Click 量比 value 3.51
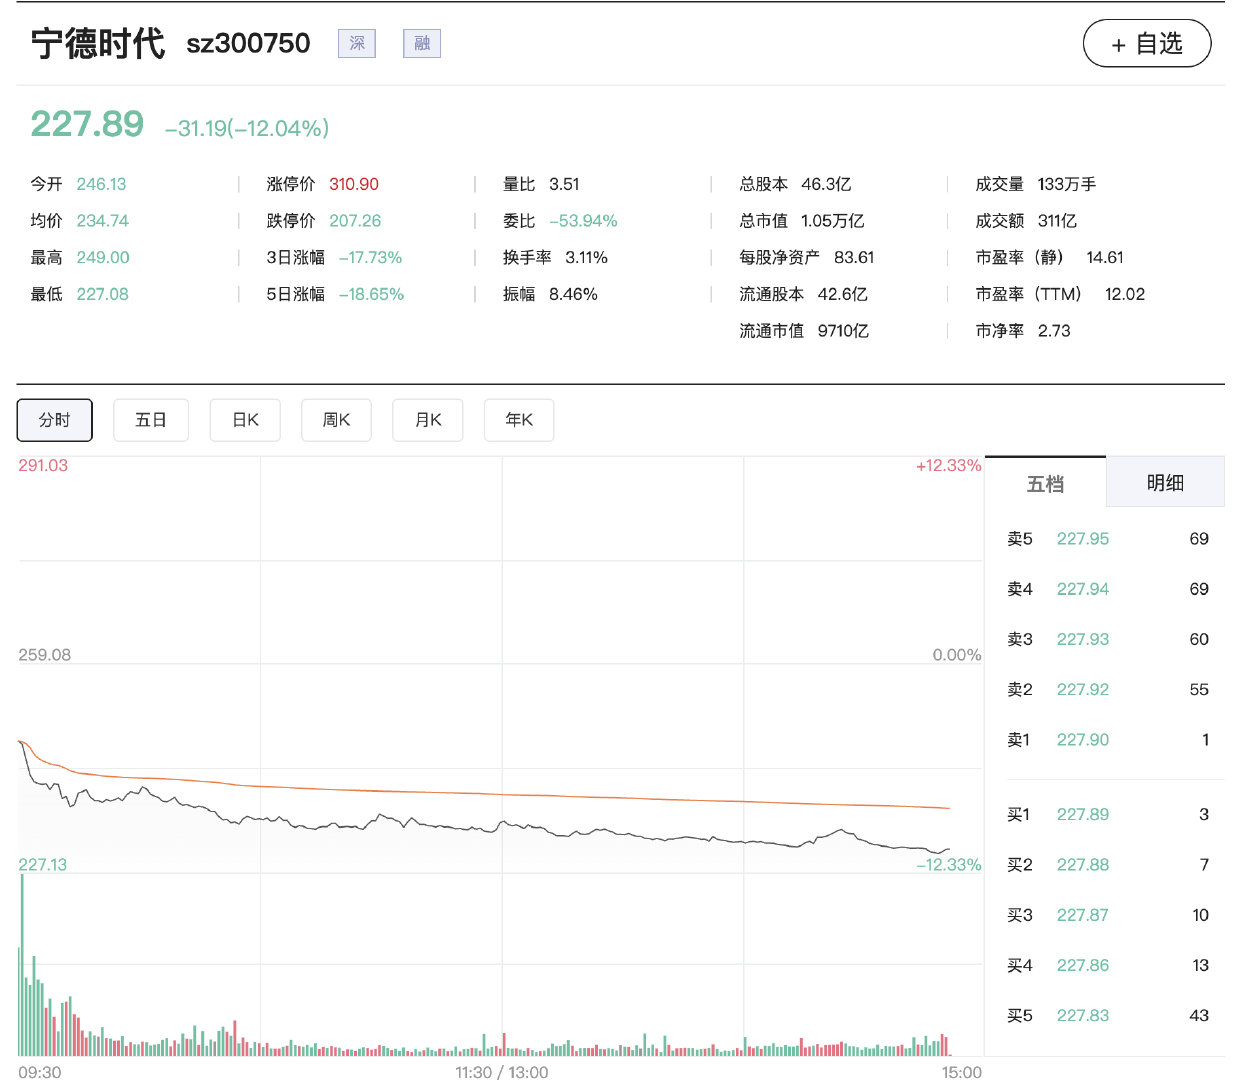Screen dimensions: 1244x1080 coord(564,184)
